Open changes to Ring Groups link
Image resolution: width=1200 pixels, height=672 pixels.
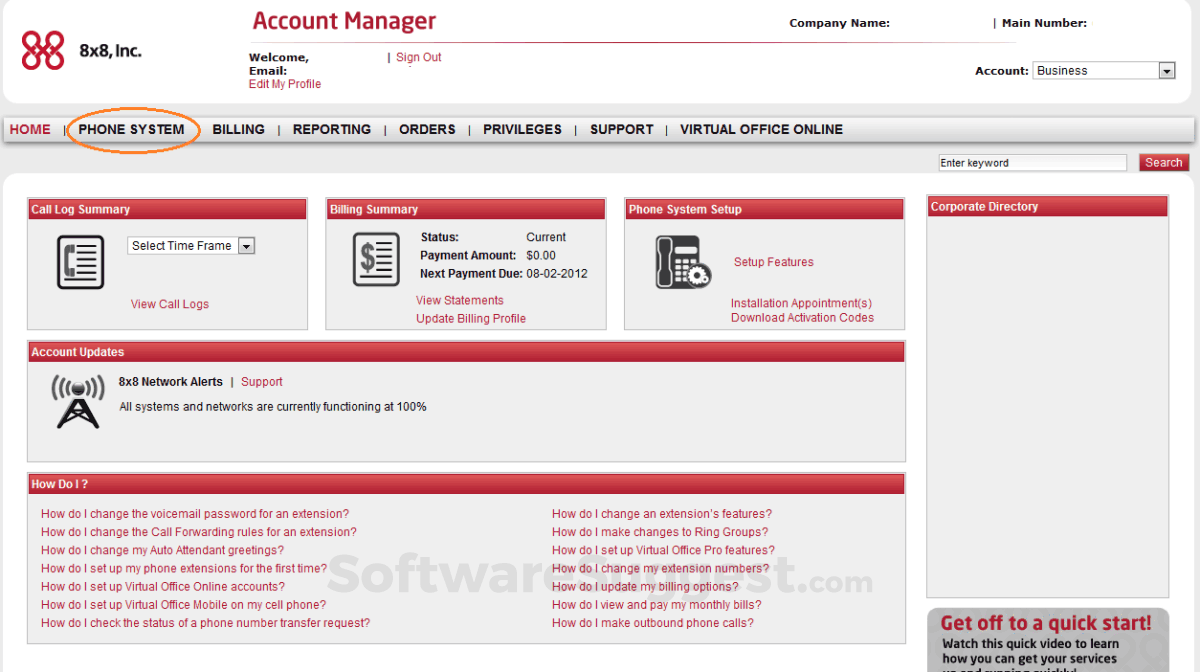click(x=660, y=532)
